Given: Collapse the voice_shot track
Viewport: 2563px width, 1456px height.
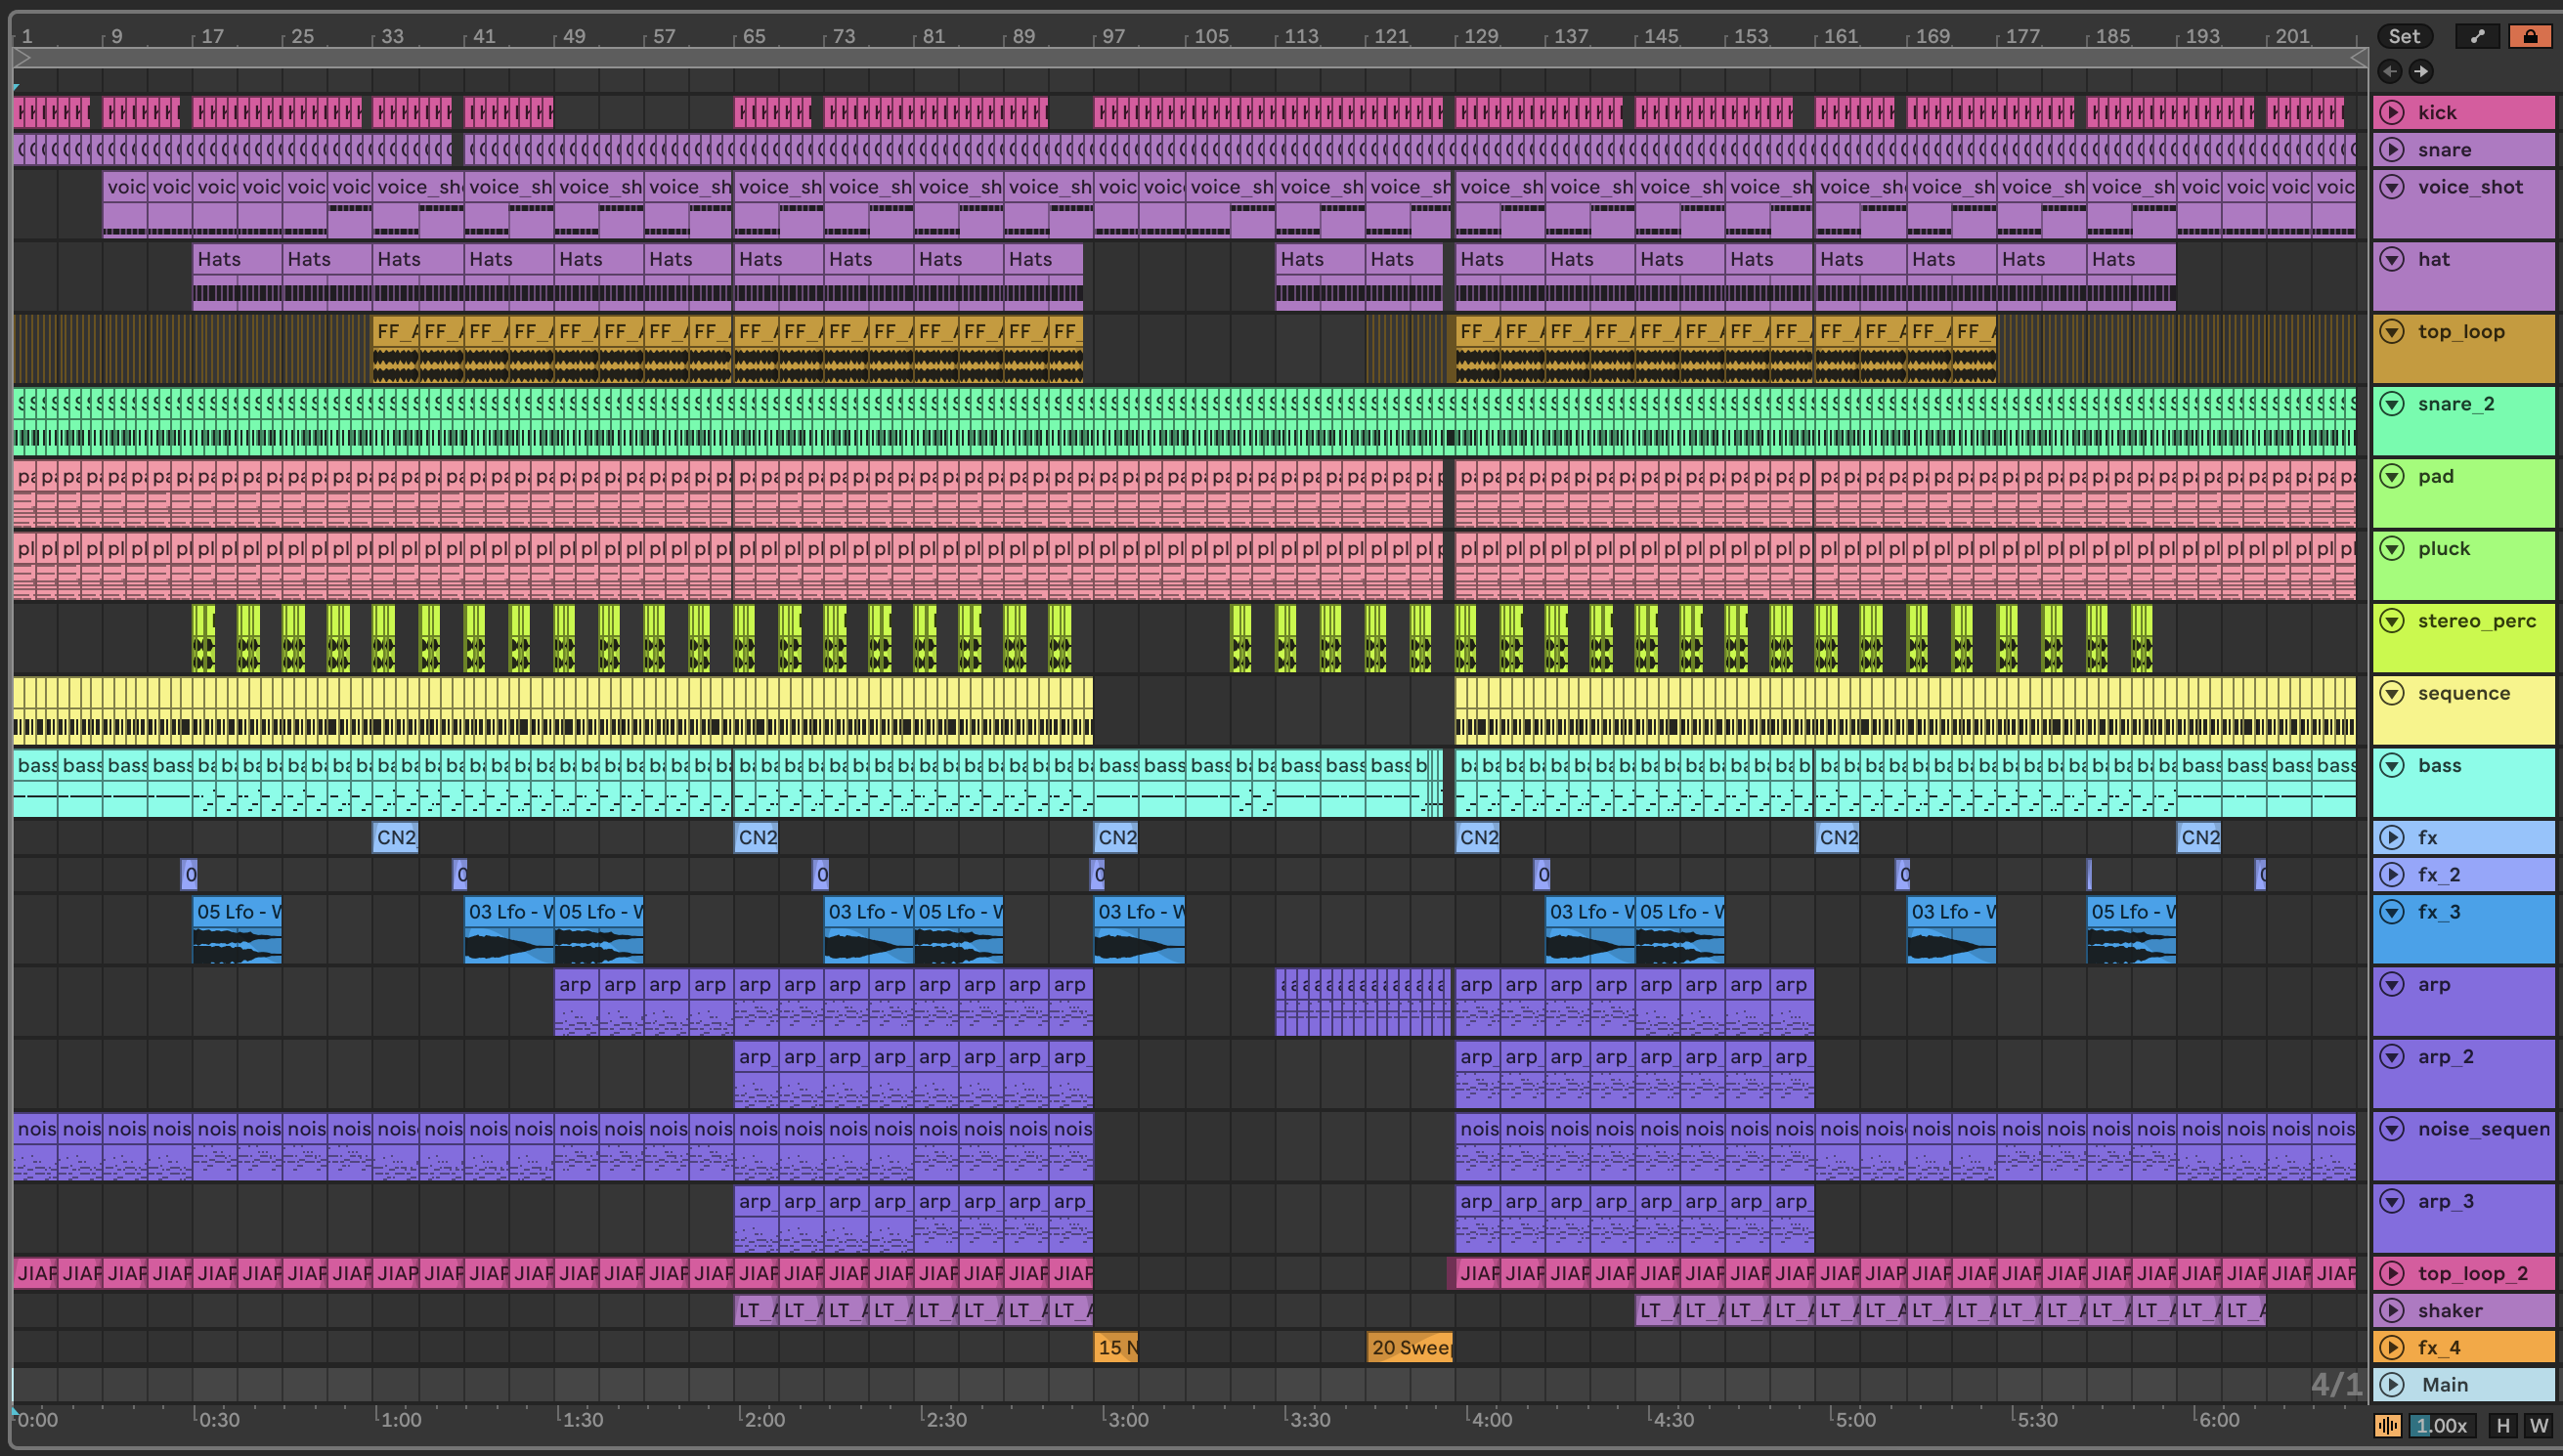Looking at the screenshot, I should (2392, 187).
